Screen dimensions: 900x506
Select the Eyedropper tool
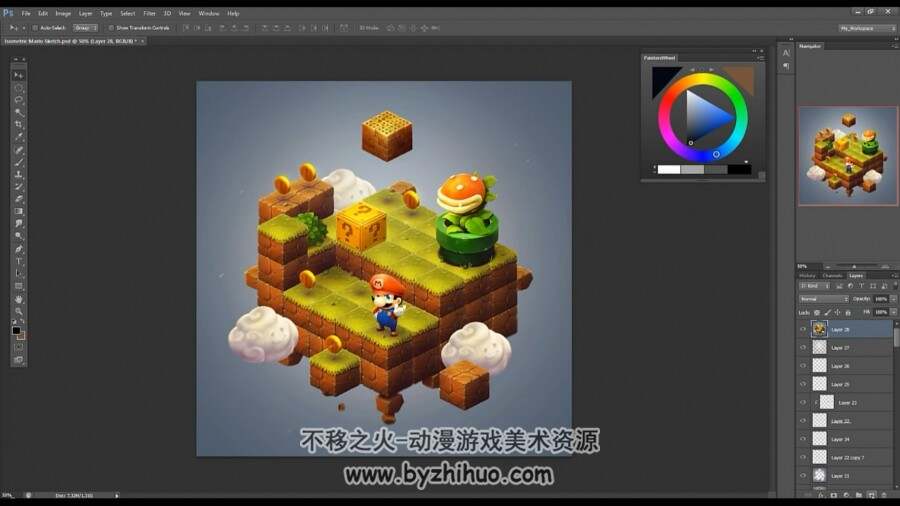tap(18, 137)
